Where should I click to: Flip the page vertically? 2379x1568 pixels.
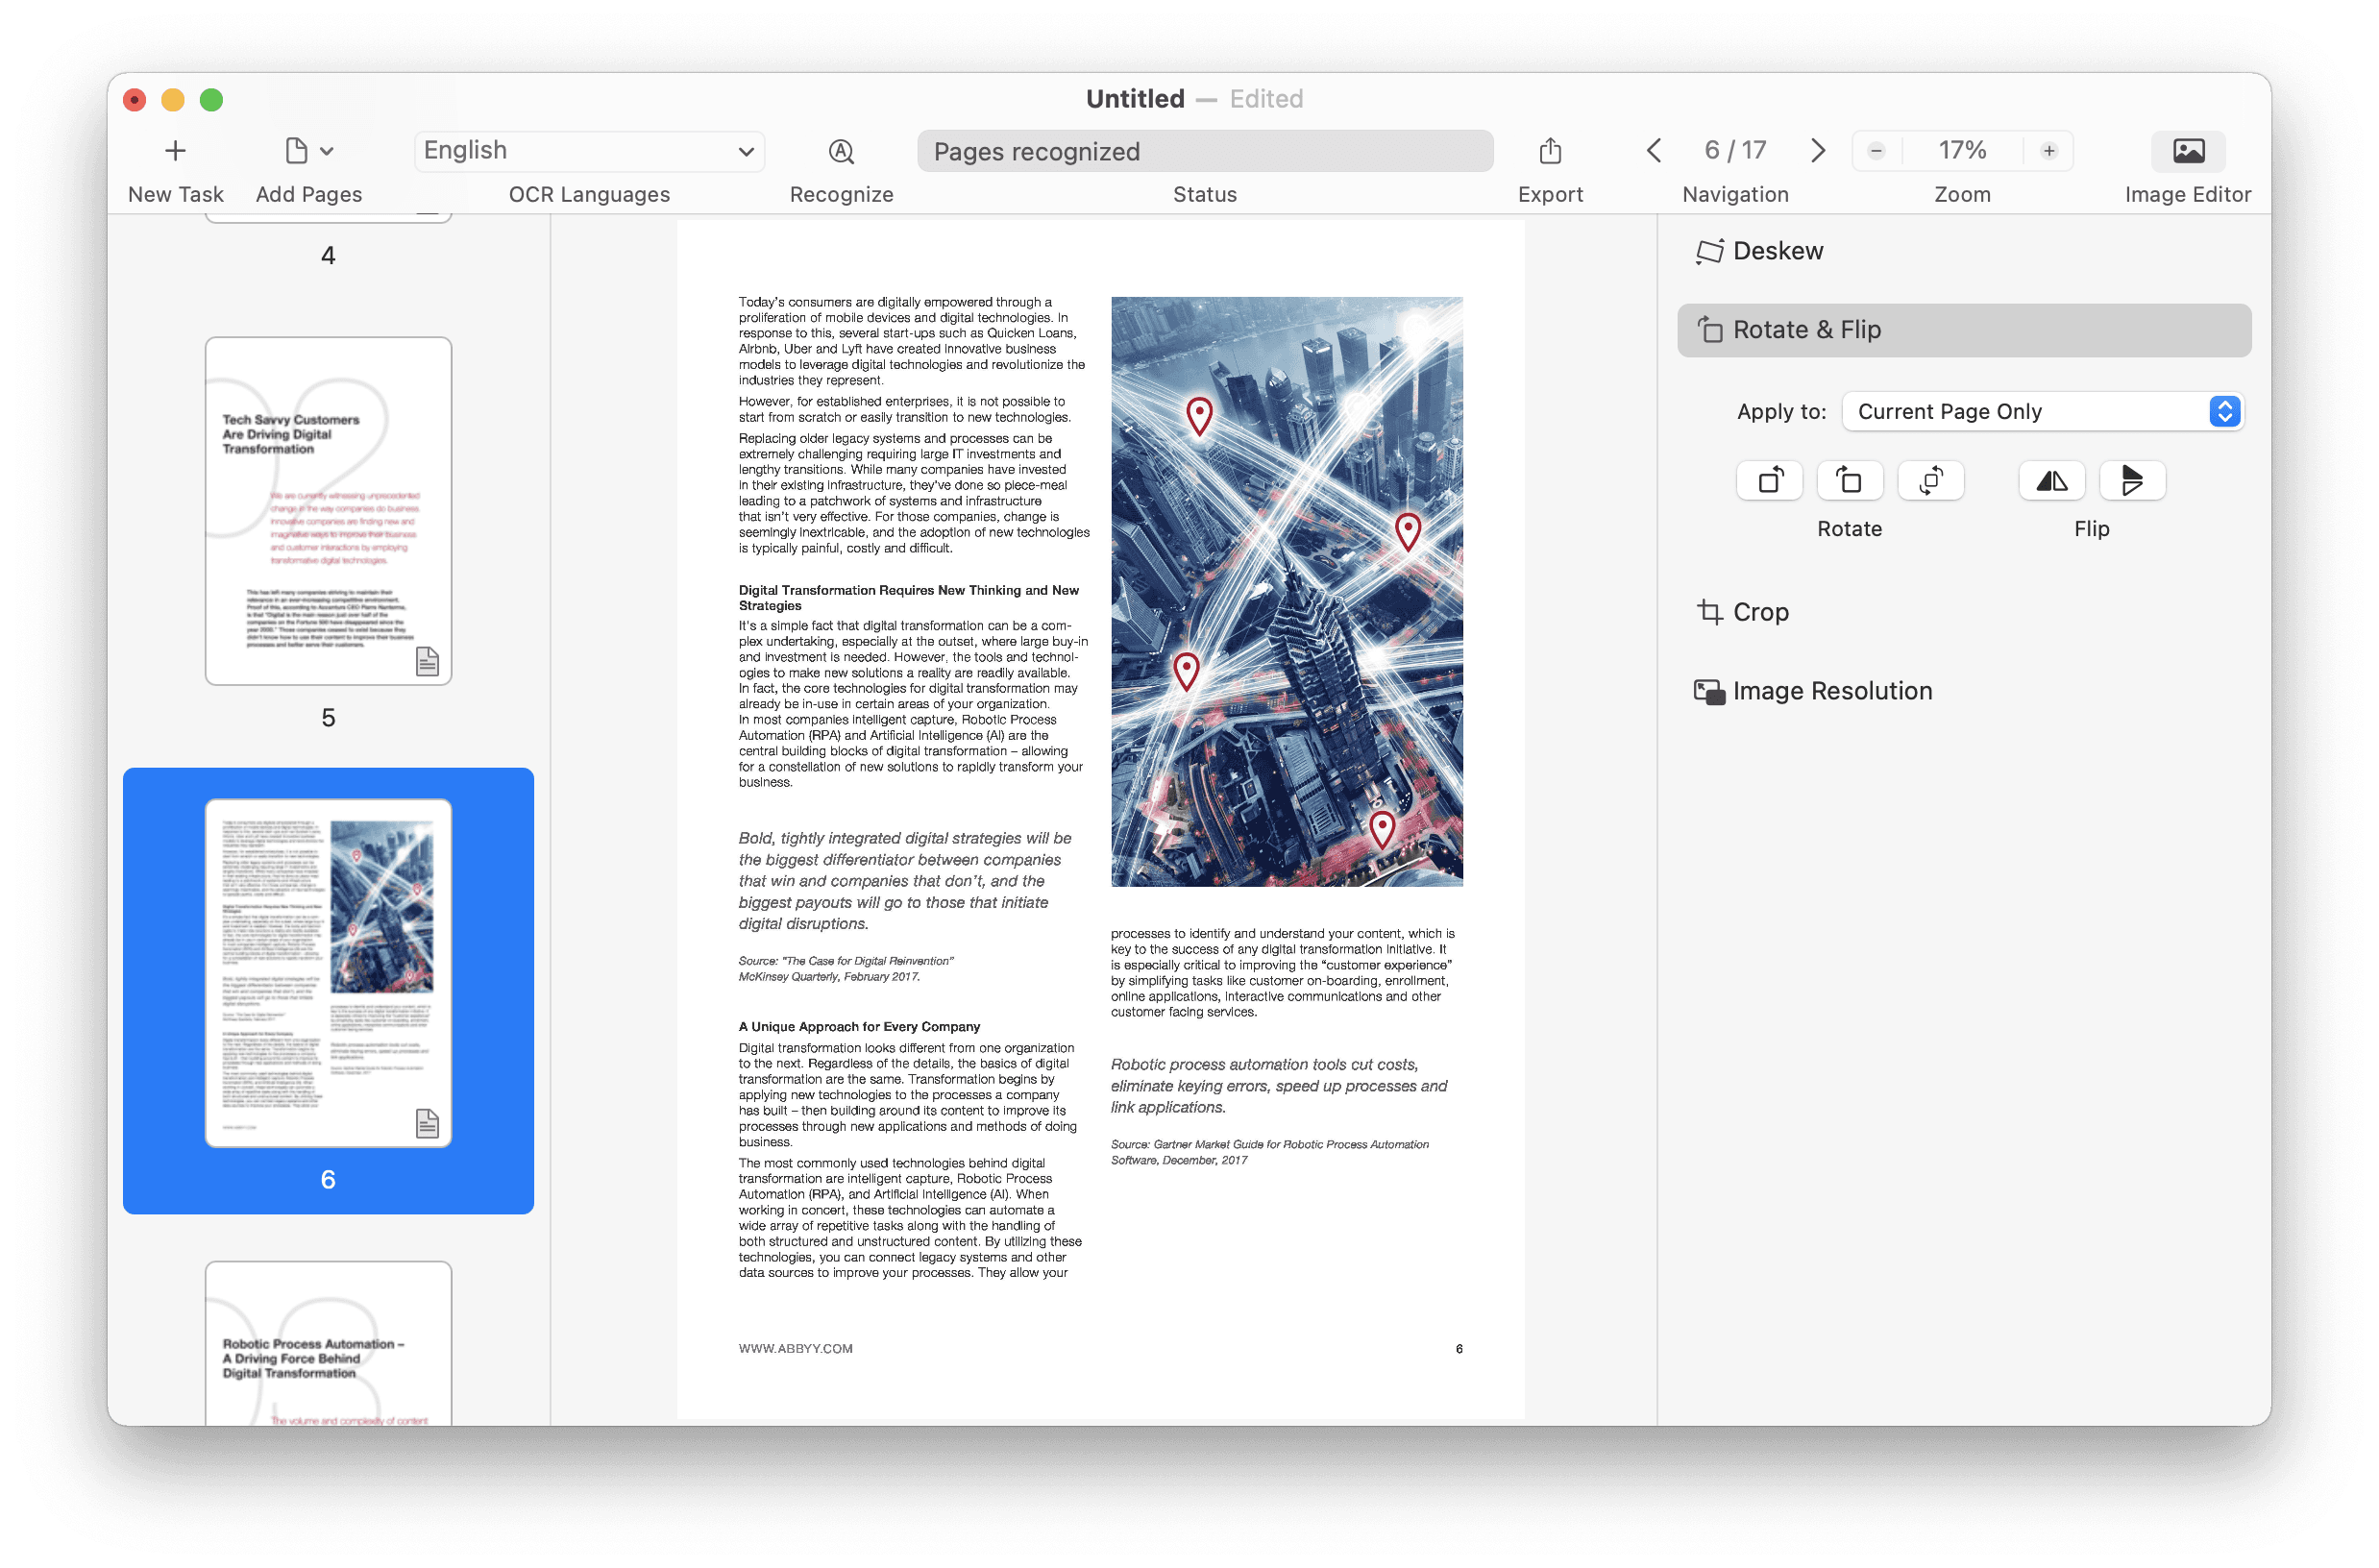point(2131,481)
